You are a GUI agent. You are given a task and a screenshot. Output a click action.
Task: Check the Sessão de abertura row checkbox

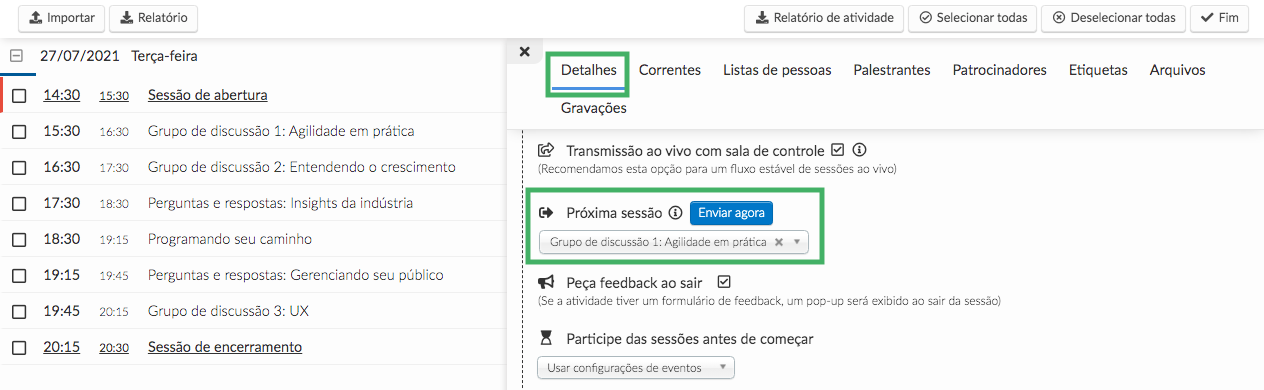coord(19,96)
